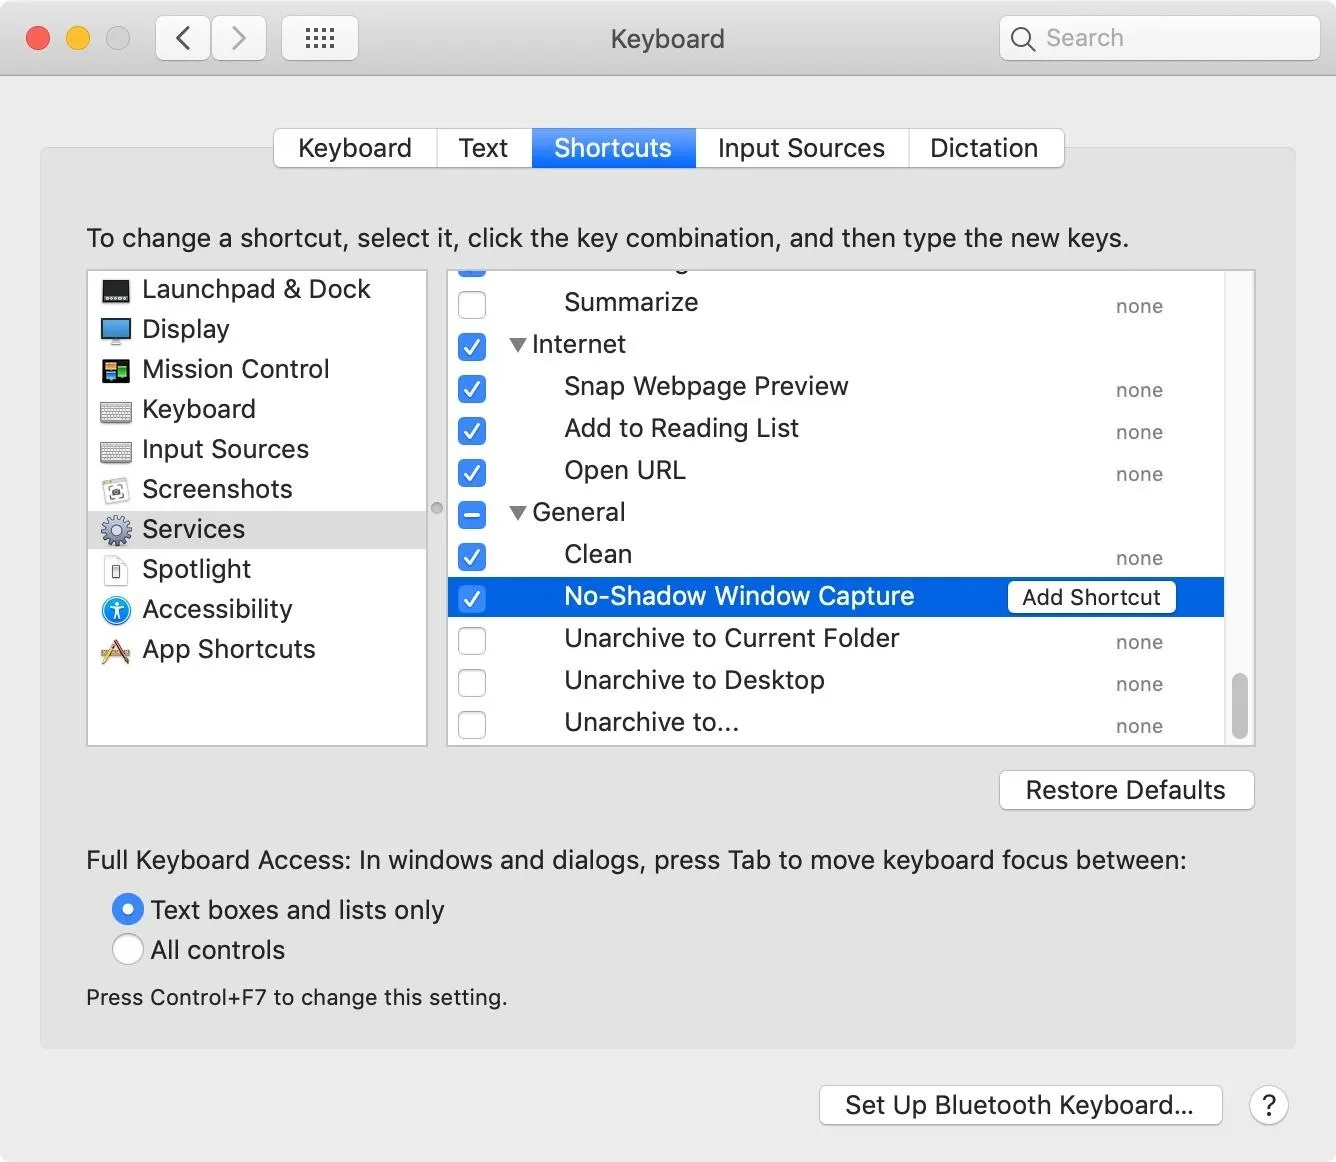The image size is (1336, 1162).
Task: Click the Mission Control icon
Action: [116, 371]
